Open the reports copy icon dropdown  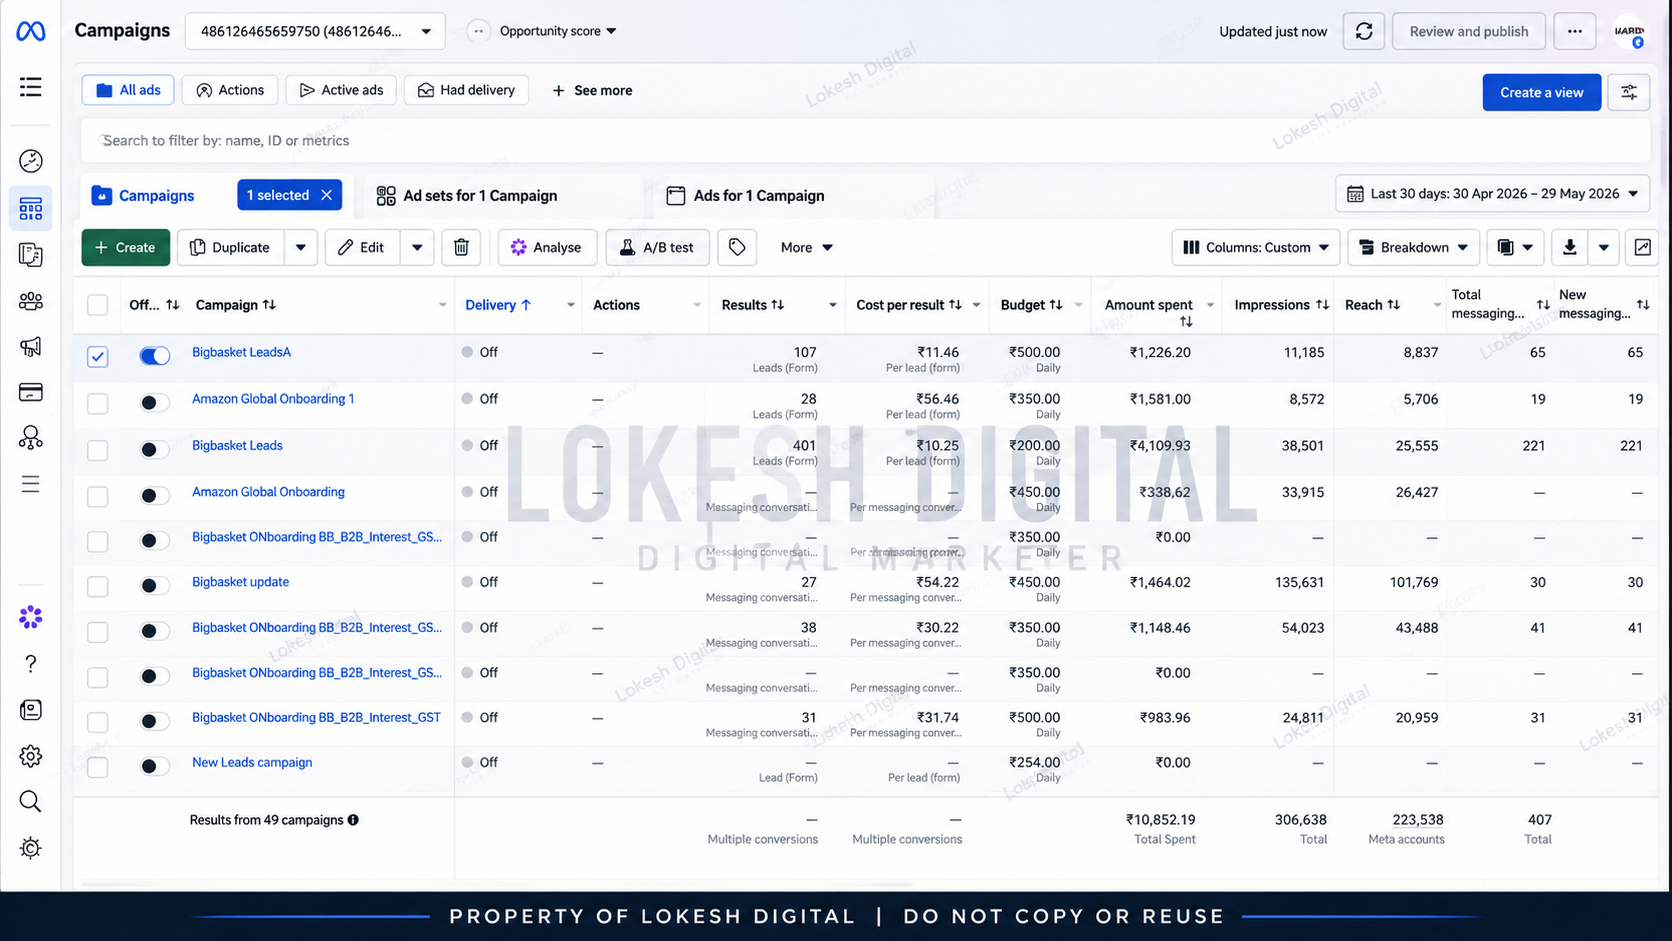pos(1515,247)
